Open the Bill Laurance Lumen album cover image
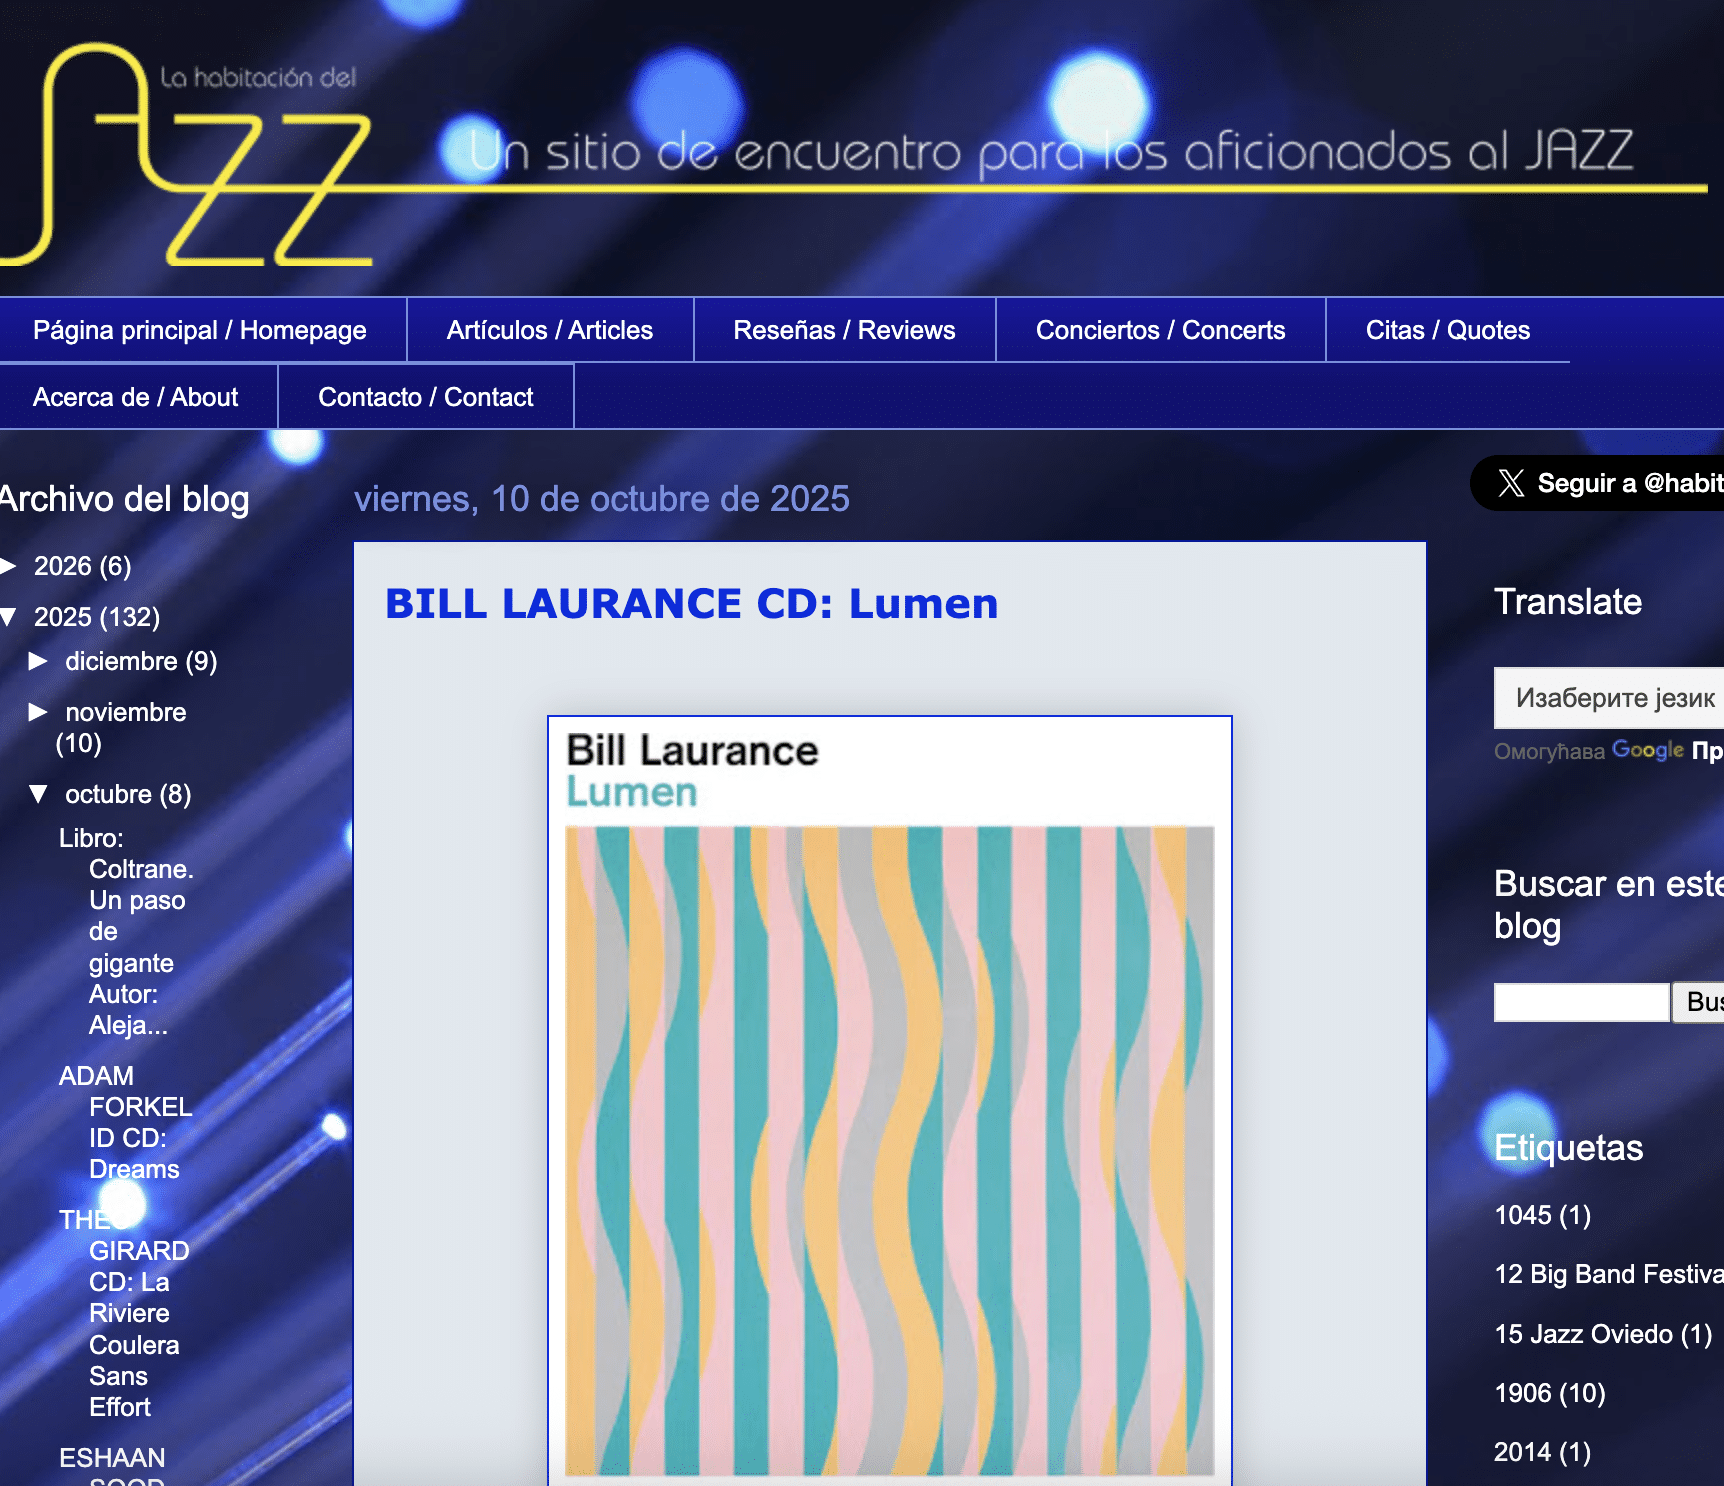 coord(890,1101)
